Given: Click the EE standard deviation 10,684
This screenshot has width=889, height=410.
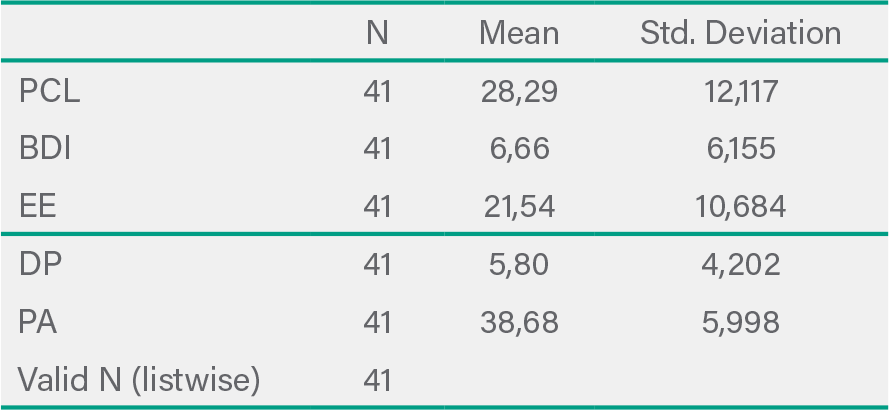Looking at the screenshot, I should [741, 207].
